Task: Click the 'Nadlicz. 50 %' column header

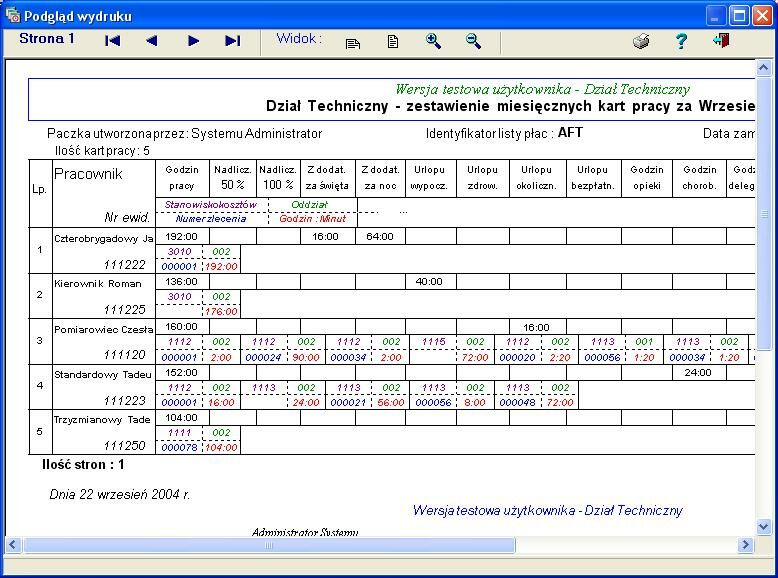Action: (233, 178)
